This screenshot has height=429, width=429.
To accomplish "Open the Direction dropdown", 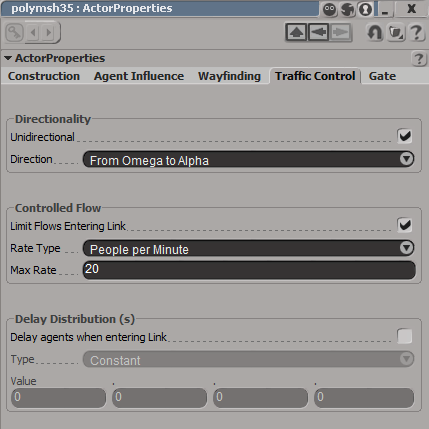I will click(x=248, y=159).
